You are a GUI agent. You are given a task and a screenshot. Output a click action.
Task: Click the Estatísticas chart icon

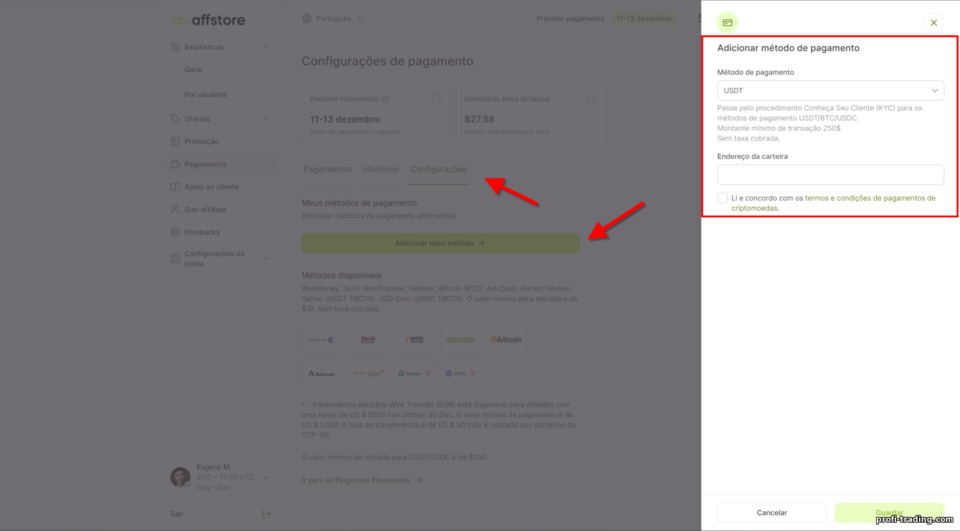175,47
